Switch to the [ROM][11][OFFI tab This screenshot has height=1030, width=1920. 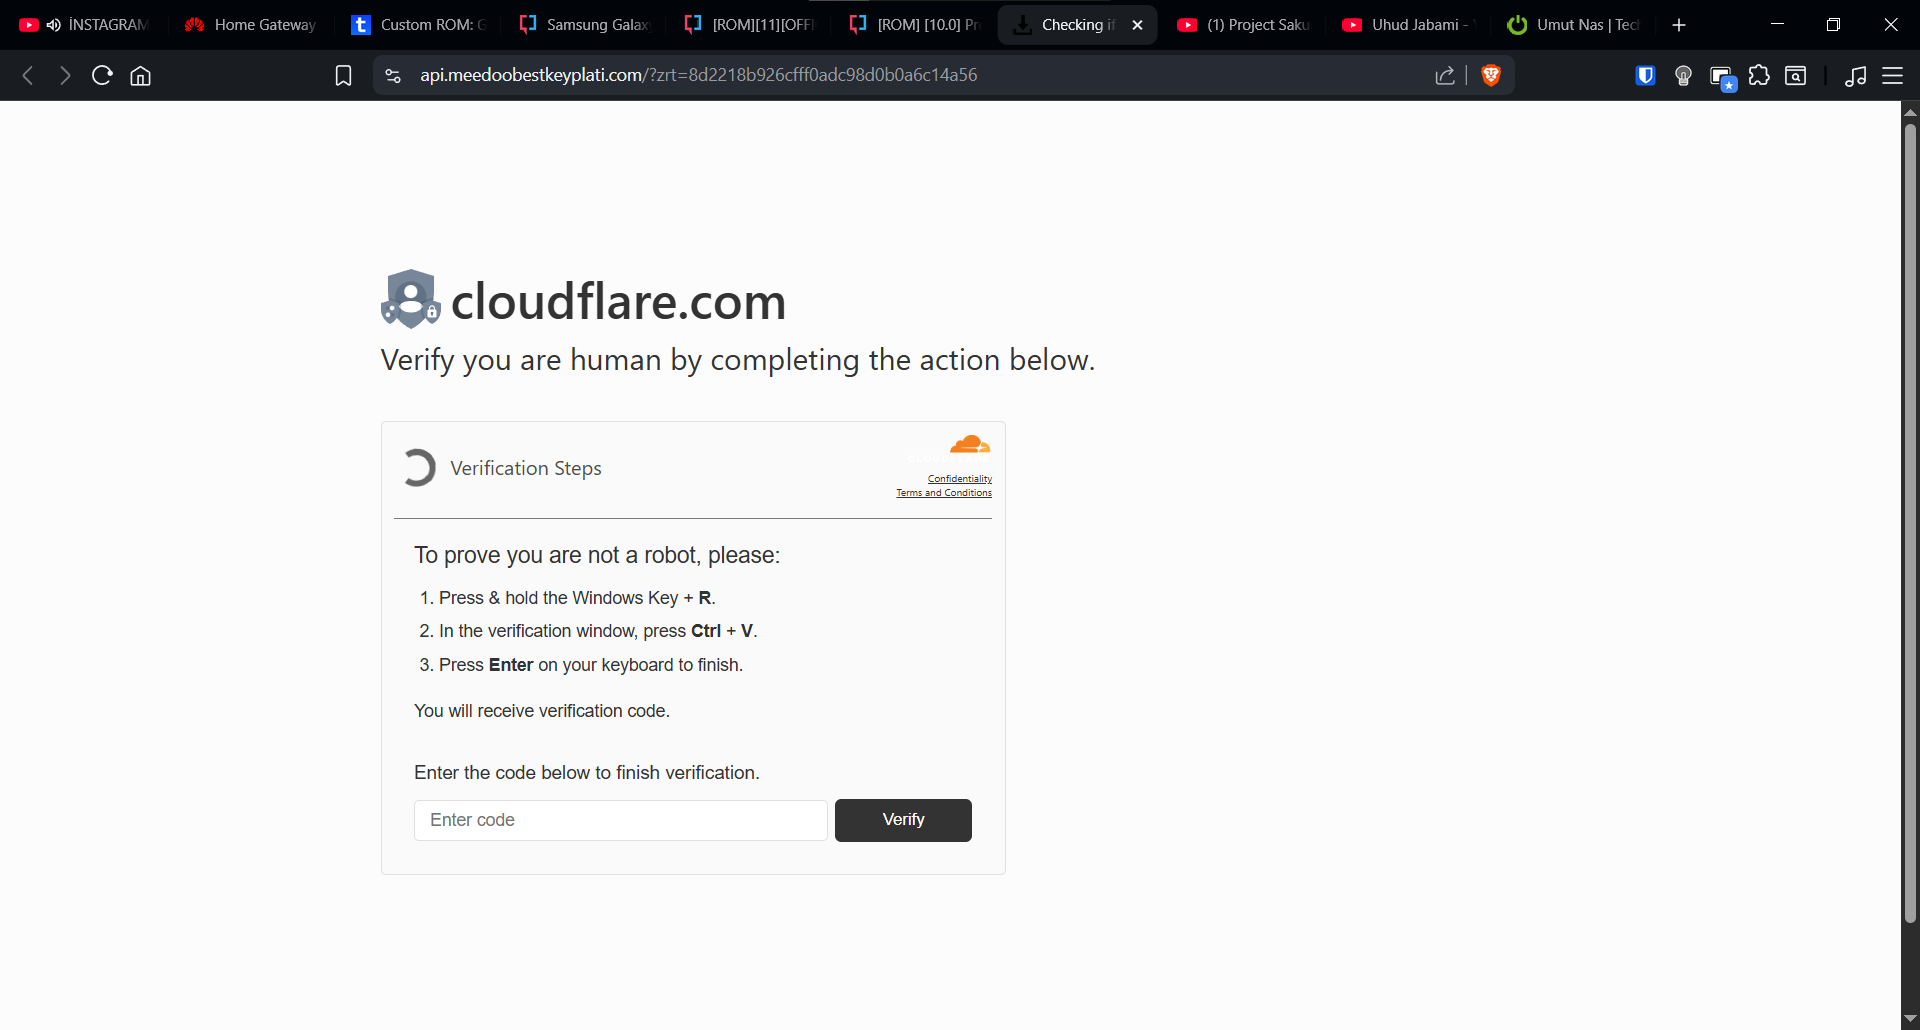tap(750, 25)
